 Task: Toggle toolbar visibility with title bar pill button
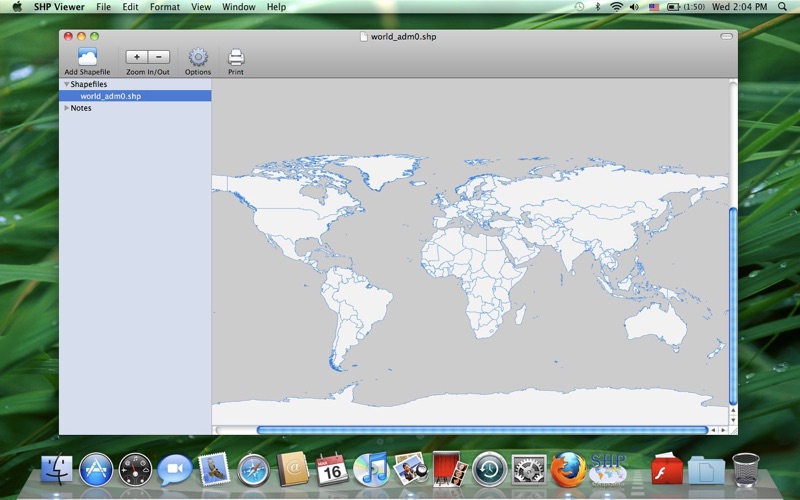click(726, 37)
